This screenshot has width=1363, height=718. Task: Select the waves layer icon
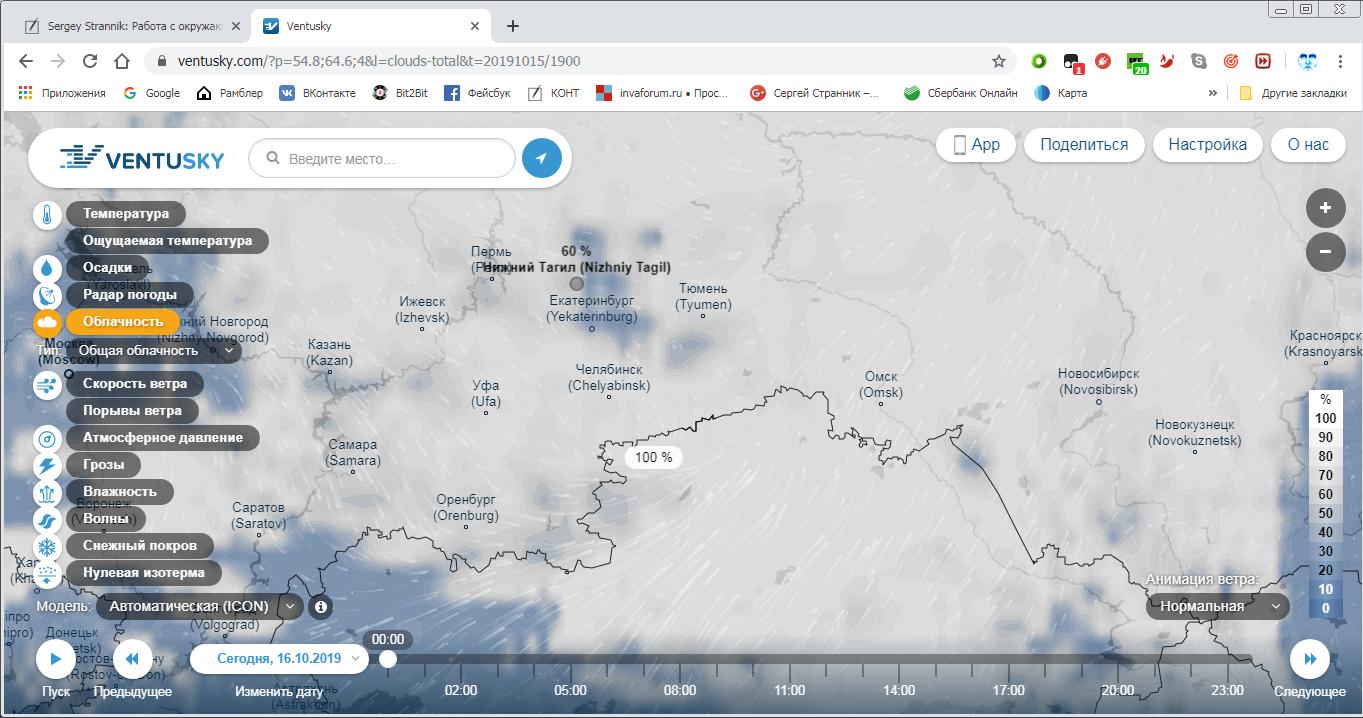47,520
